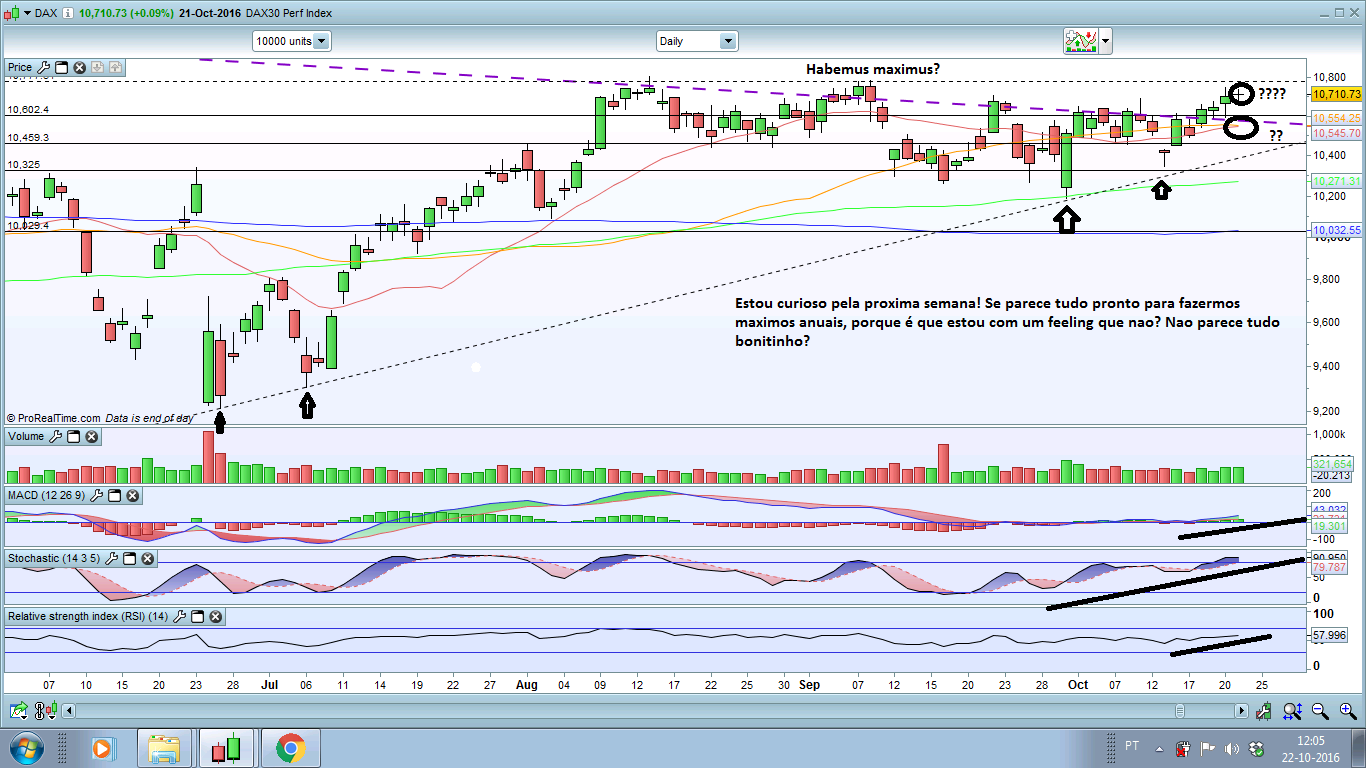Click the Volume panel label
Screen dimensions: 1366x768
[x=26, y=437]
